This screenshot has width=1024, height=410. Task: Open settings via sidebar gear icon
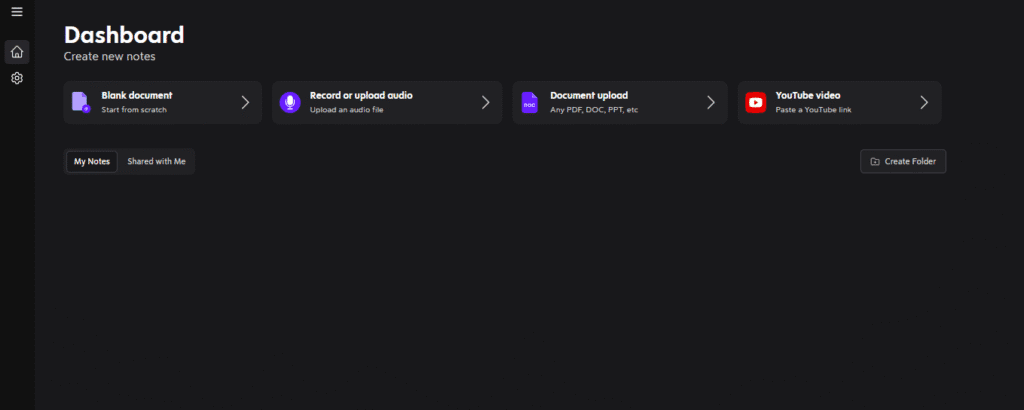(17, 78)
